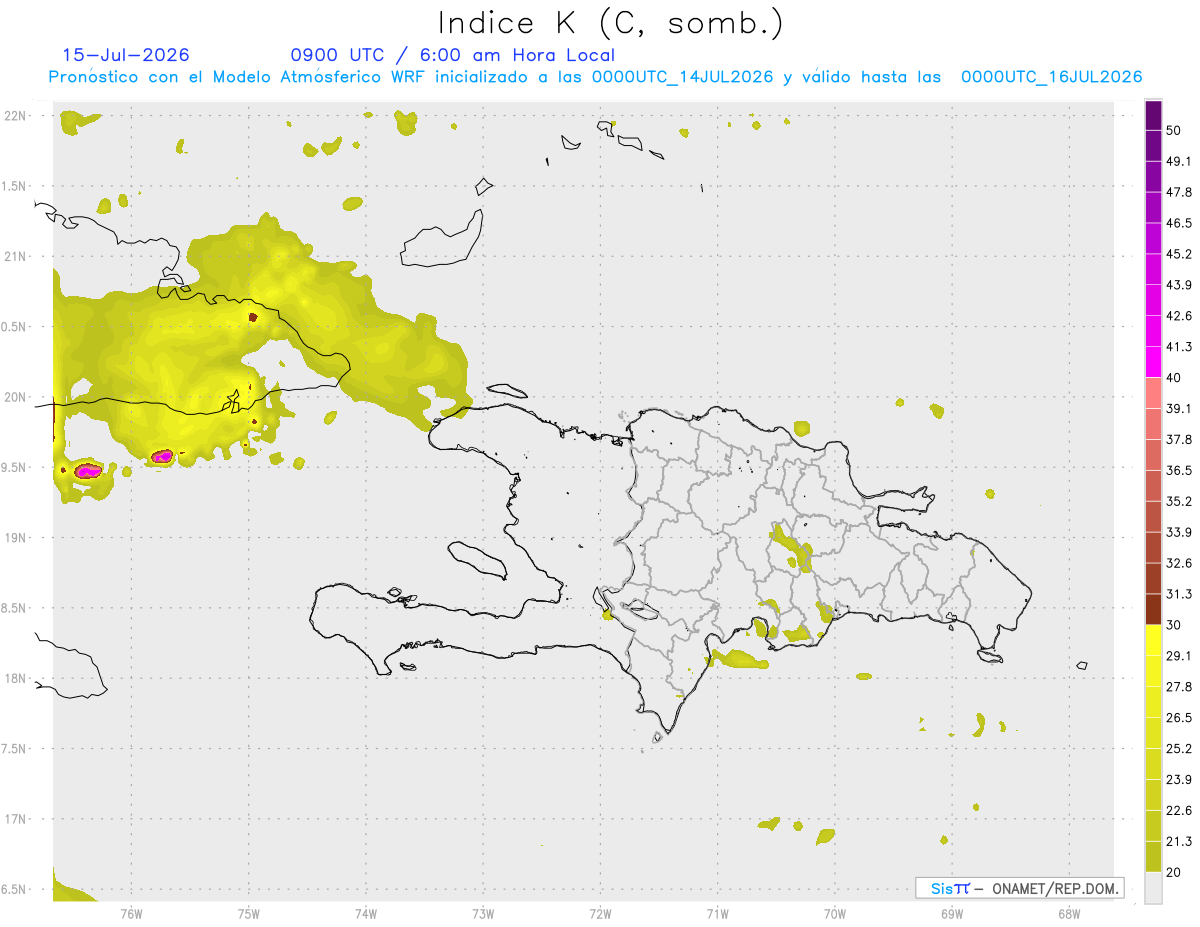Screen dimensions: 1200x927
Task: Pick the salmon swatch between 39.1 and 40
Action: pos(1153,393)
